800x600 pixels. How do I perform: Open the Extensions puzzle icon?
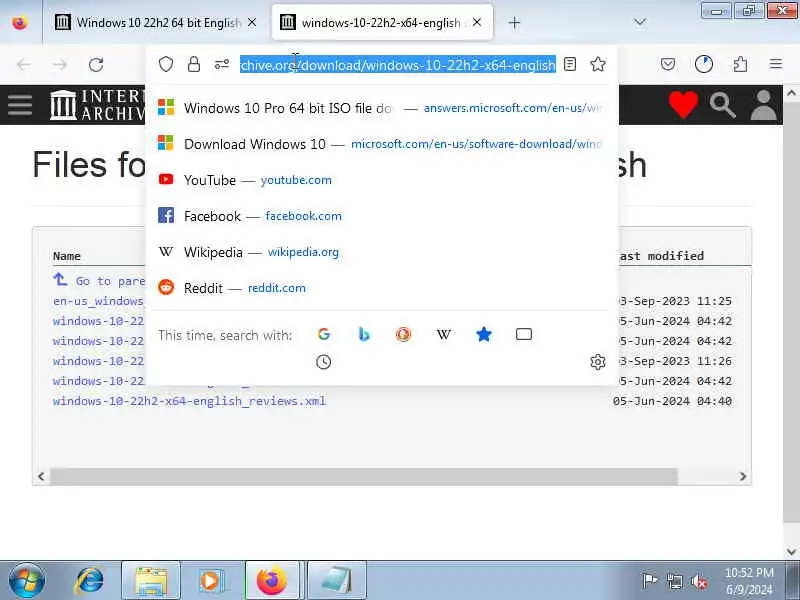click(740, 64)
